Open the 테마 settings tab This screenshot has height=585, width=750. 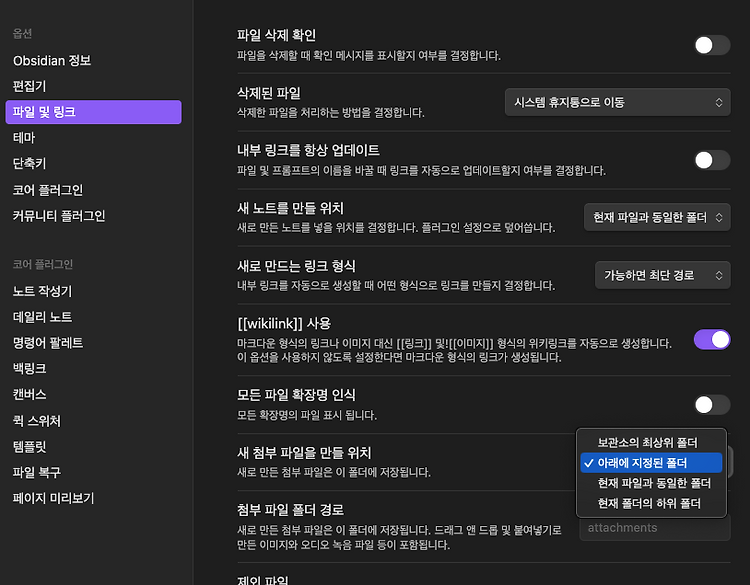click(x=24, y=138)
